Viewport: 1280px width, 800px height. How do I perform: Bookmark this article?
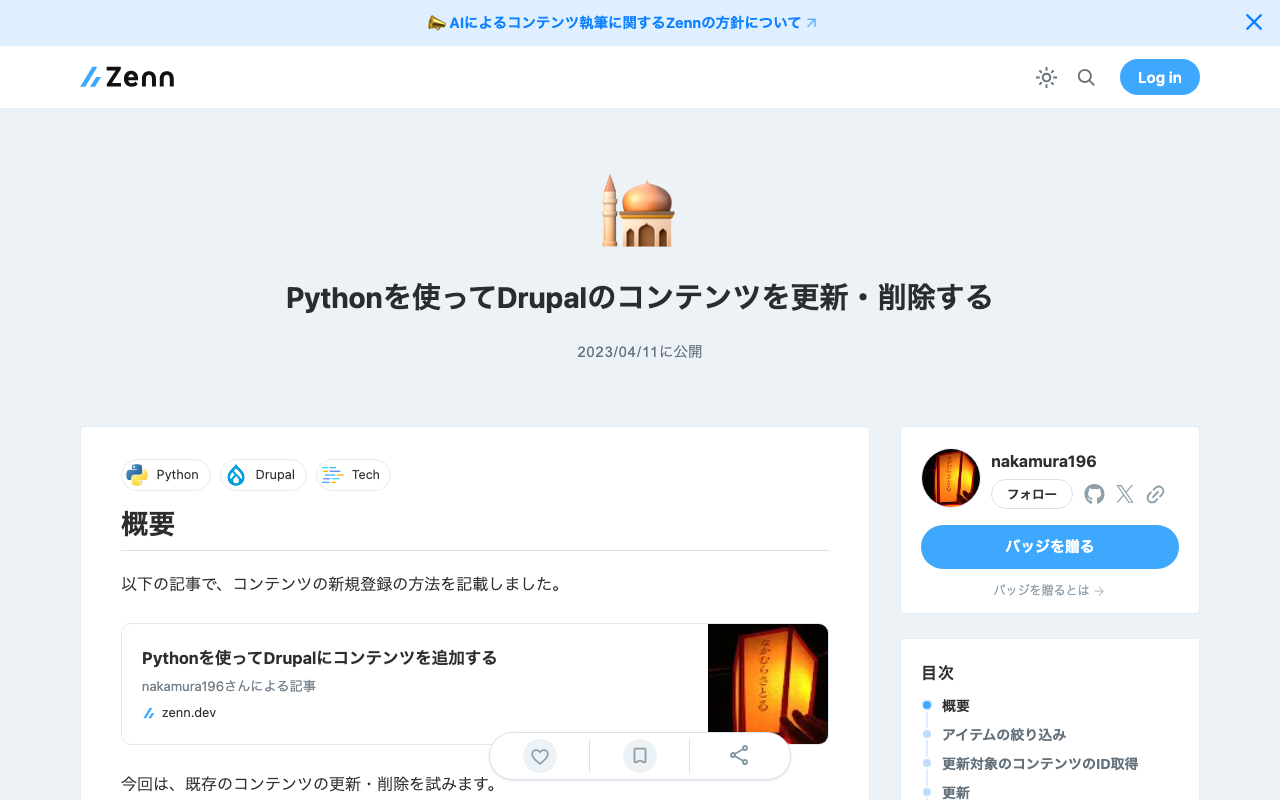click(x=639, y=755)
